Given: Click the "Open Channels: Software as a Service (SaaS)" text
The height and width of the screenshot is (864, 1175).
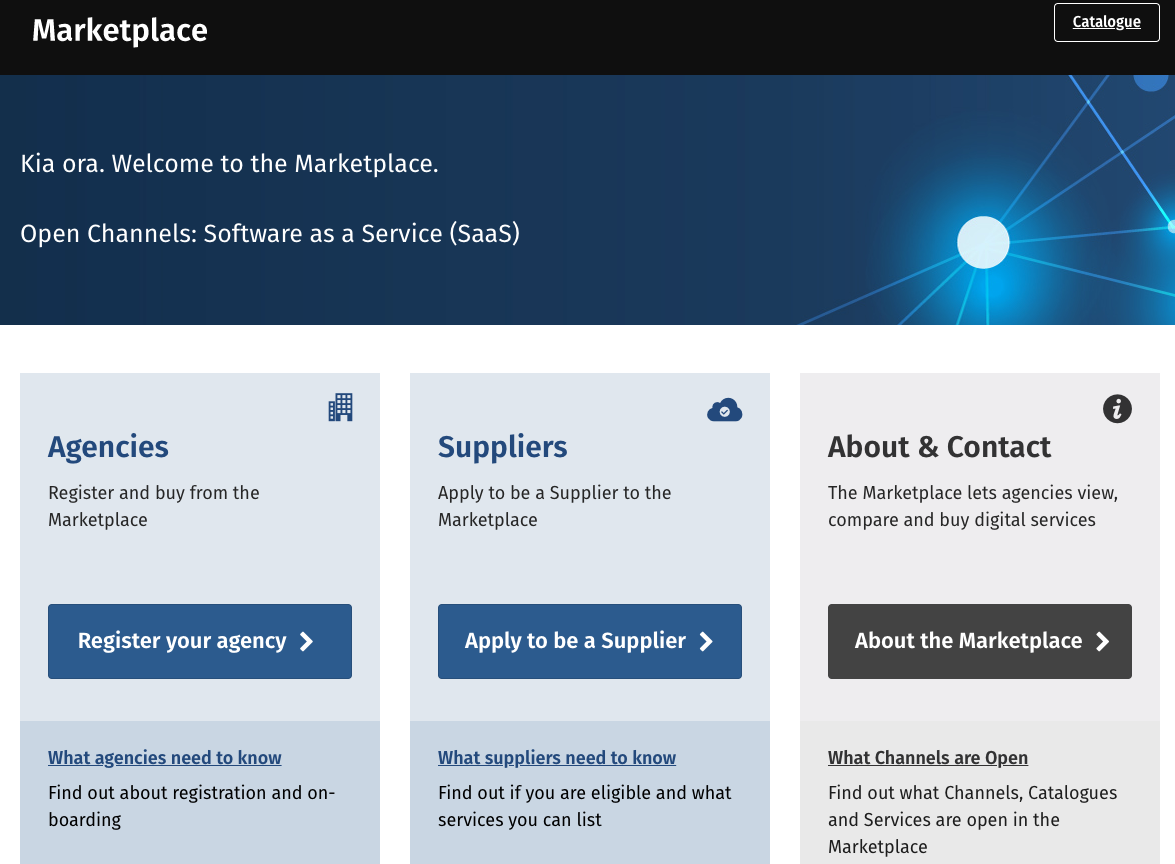Looking at the screenshot, I should [270, 234].
